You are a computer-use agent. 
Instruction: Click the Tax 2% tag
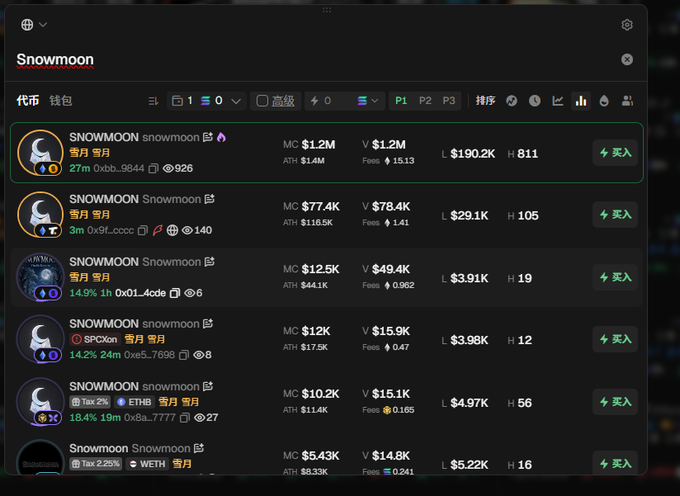[x=90, y=402]
